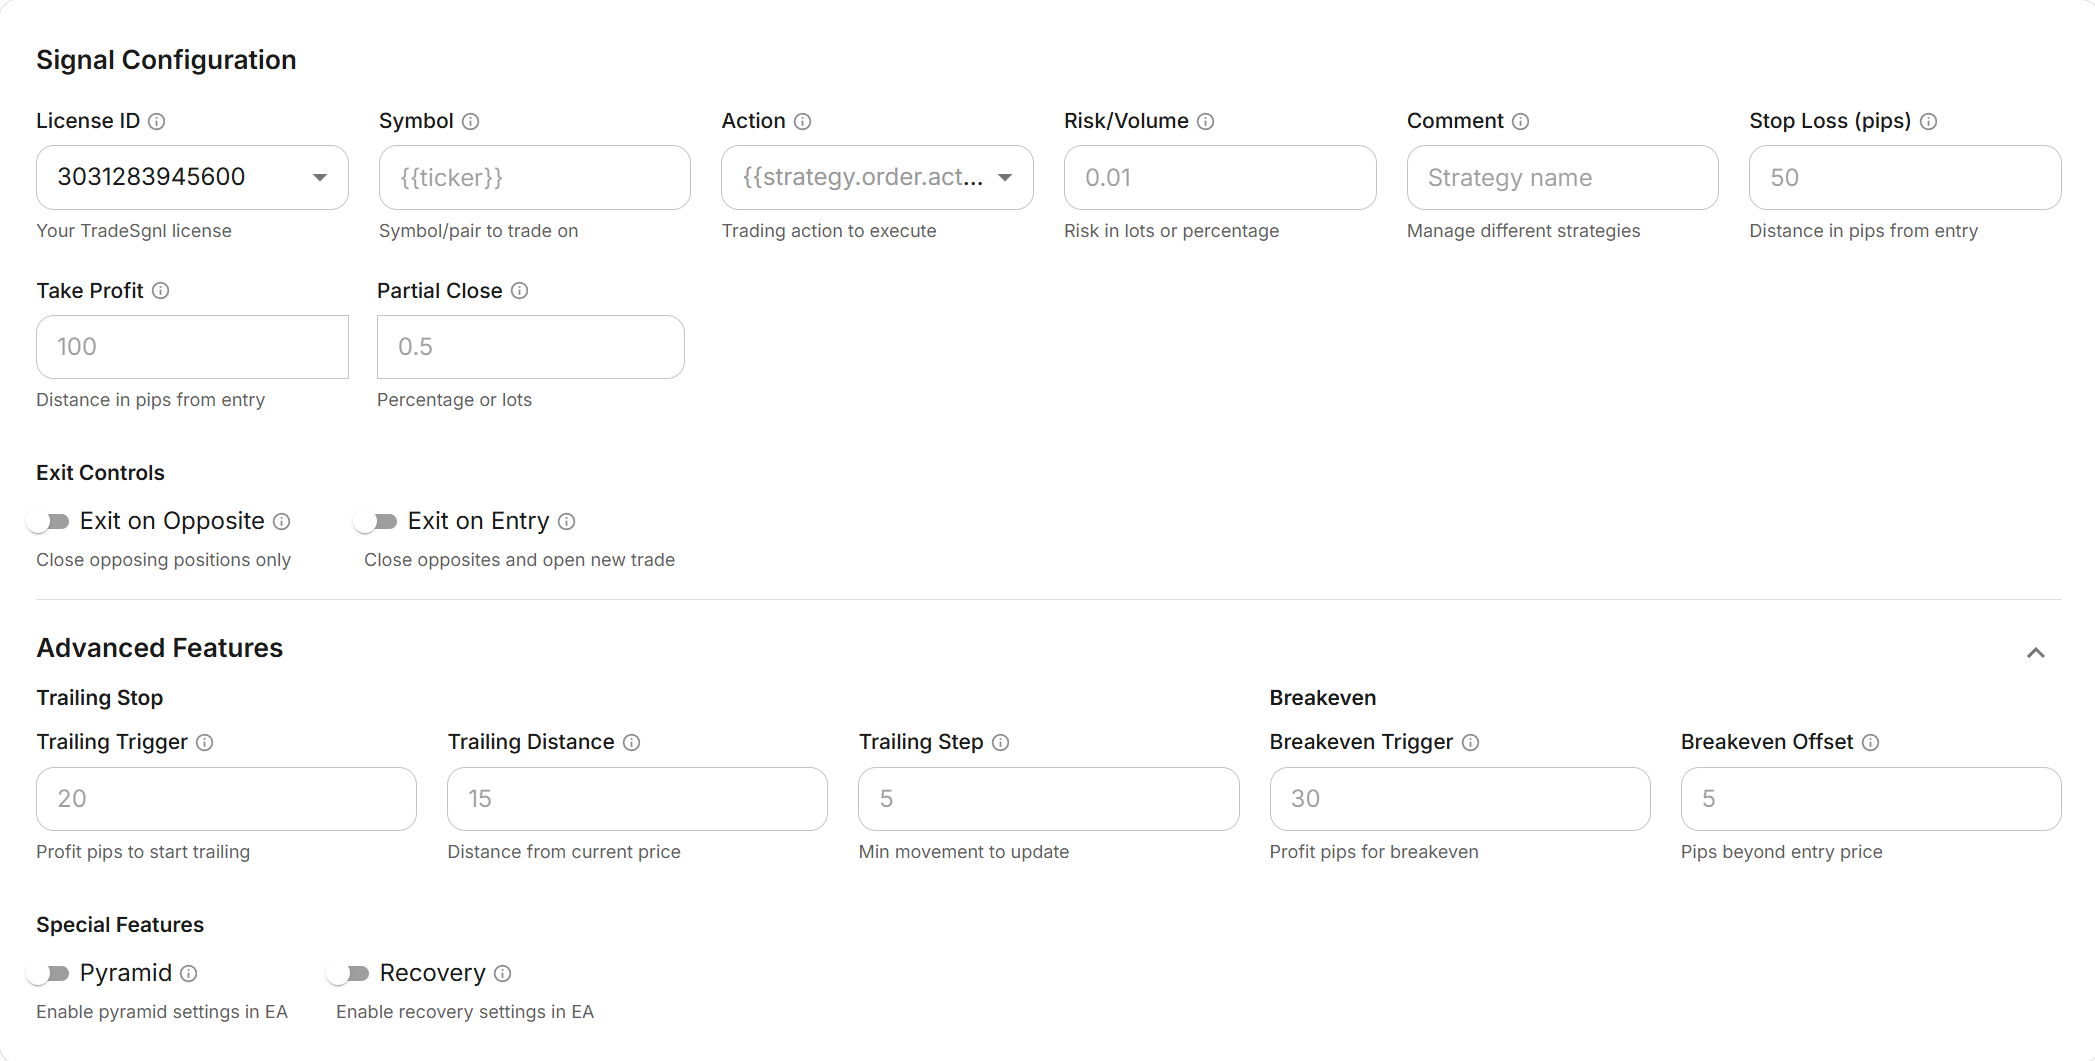Screen dimensions: 2095x1061
Task: Enable the Recovery feature toggle
Action: pos(351,973)
